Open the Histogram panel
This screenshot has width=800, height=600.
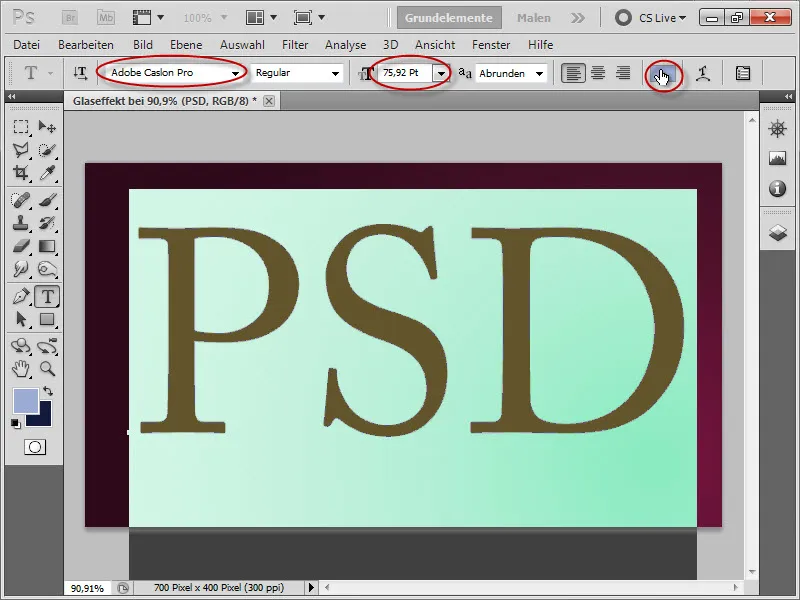[778, 157]
